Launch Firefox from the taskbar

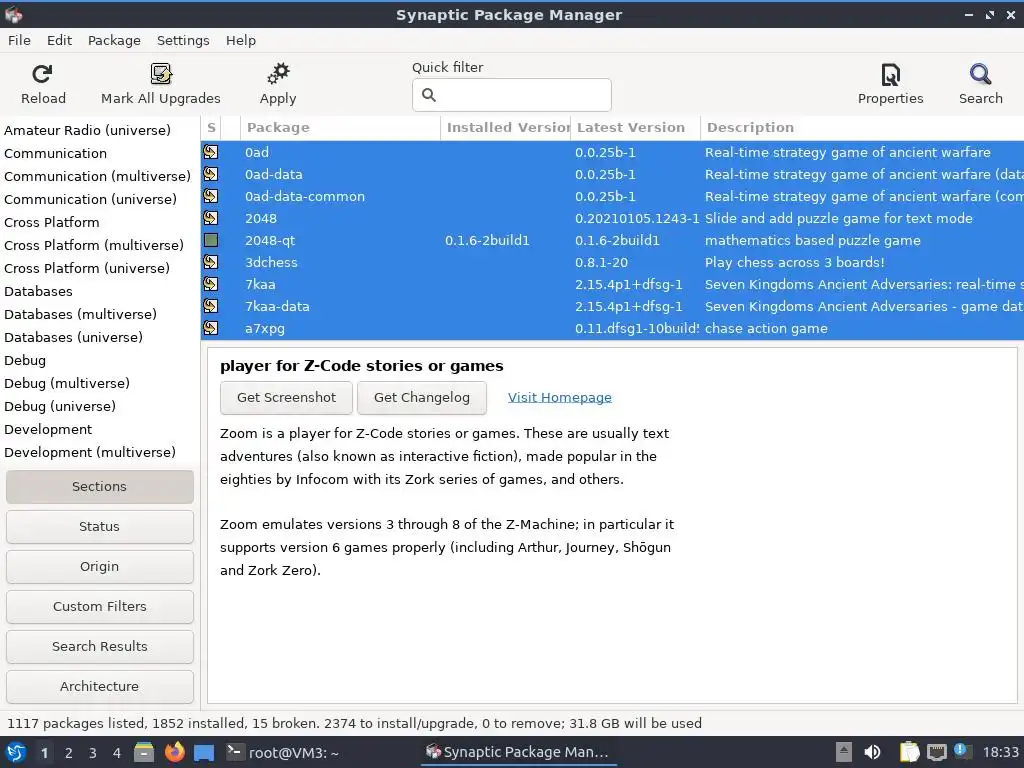pyautogui.click(x=174, y=752)
